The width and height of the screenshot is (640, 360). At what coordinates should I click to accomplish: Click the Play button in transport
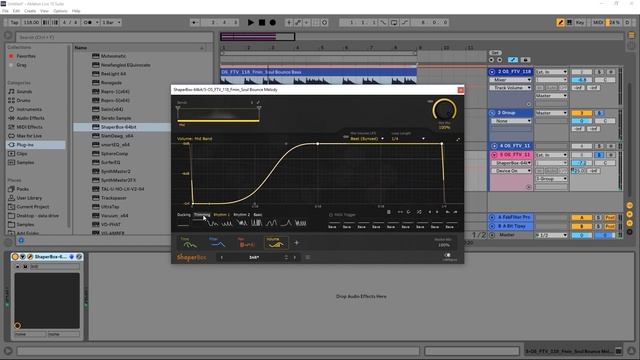251,22
